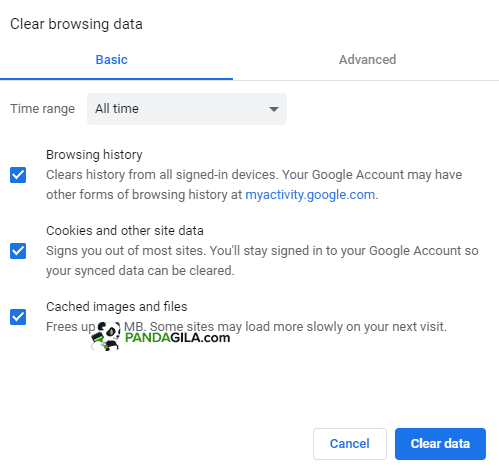This screenshot has height=474, width=499.
Task: Switch to the Basic tab
Action: 112,60
